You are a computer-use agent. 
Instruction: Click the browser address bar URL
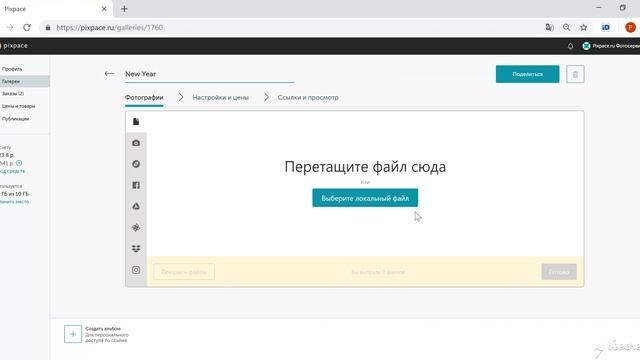[x=109, y=27]
